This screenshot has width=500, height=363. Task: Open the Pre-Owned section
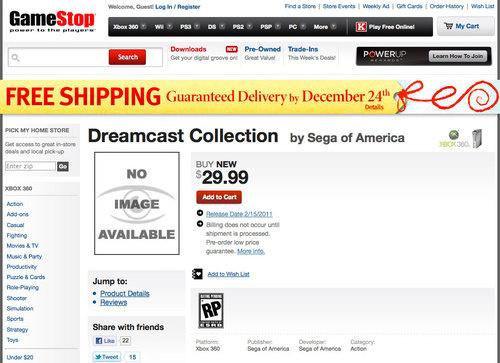tap(263, 49)
